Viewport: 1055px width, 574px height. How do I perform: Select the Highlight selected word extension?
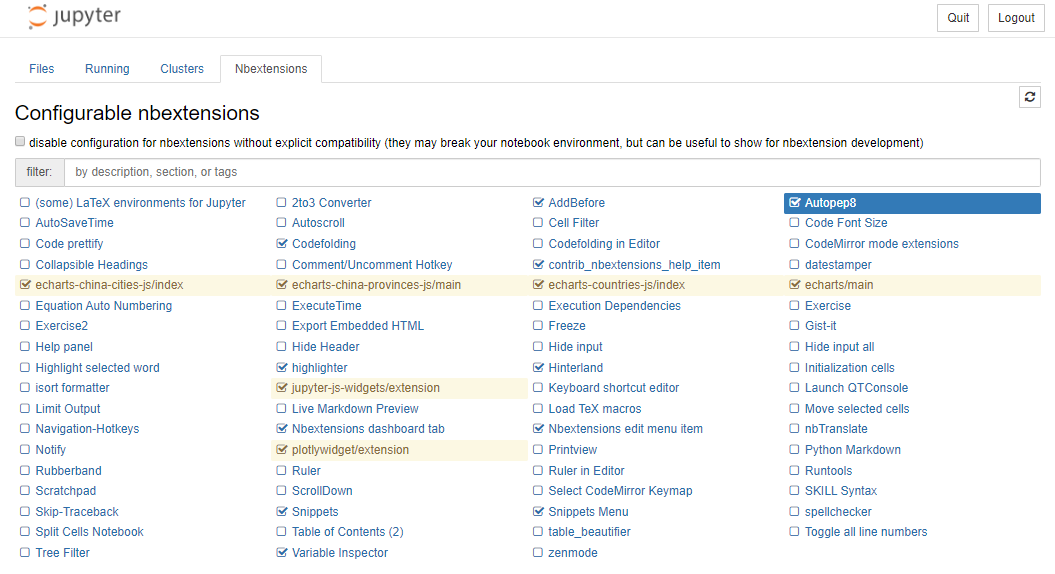click(98, 367)
